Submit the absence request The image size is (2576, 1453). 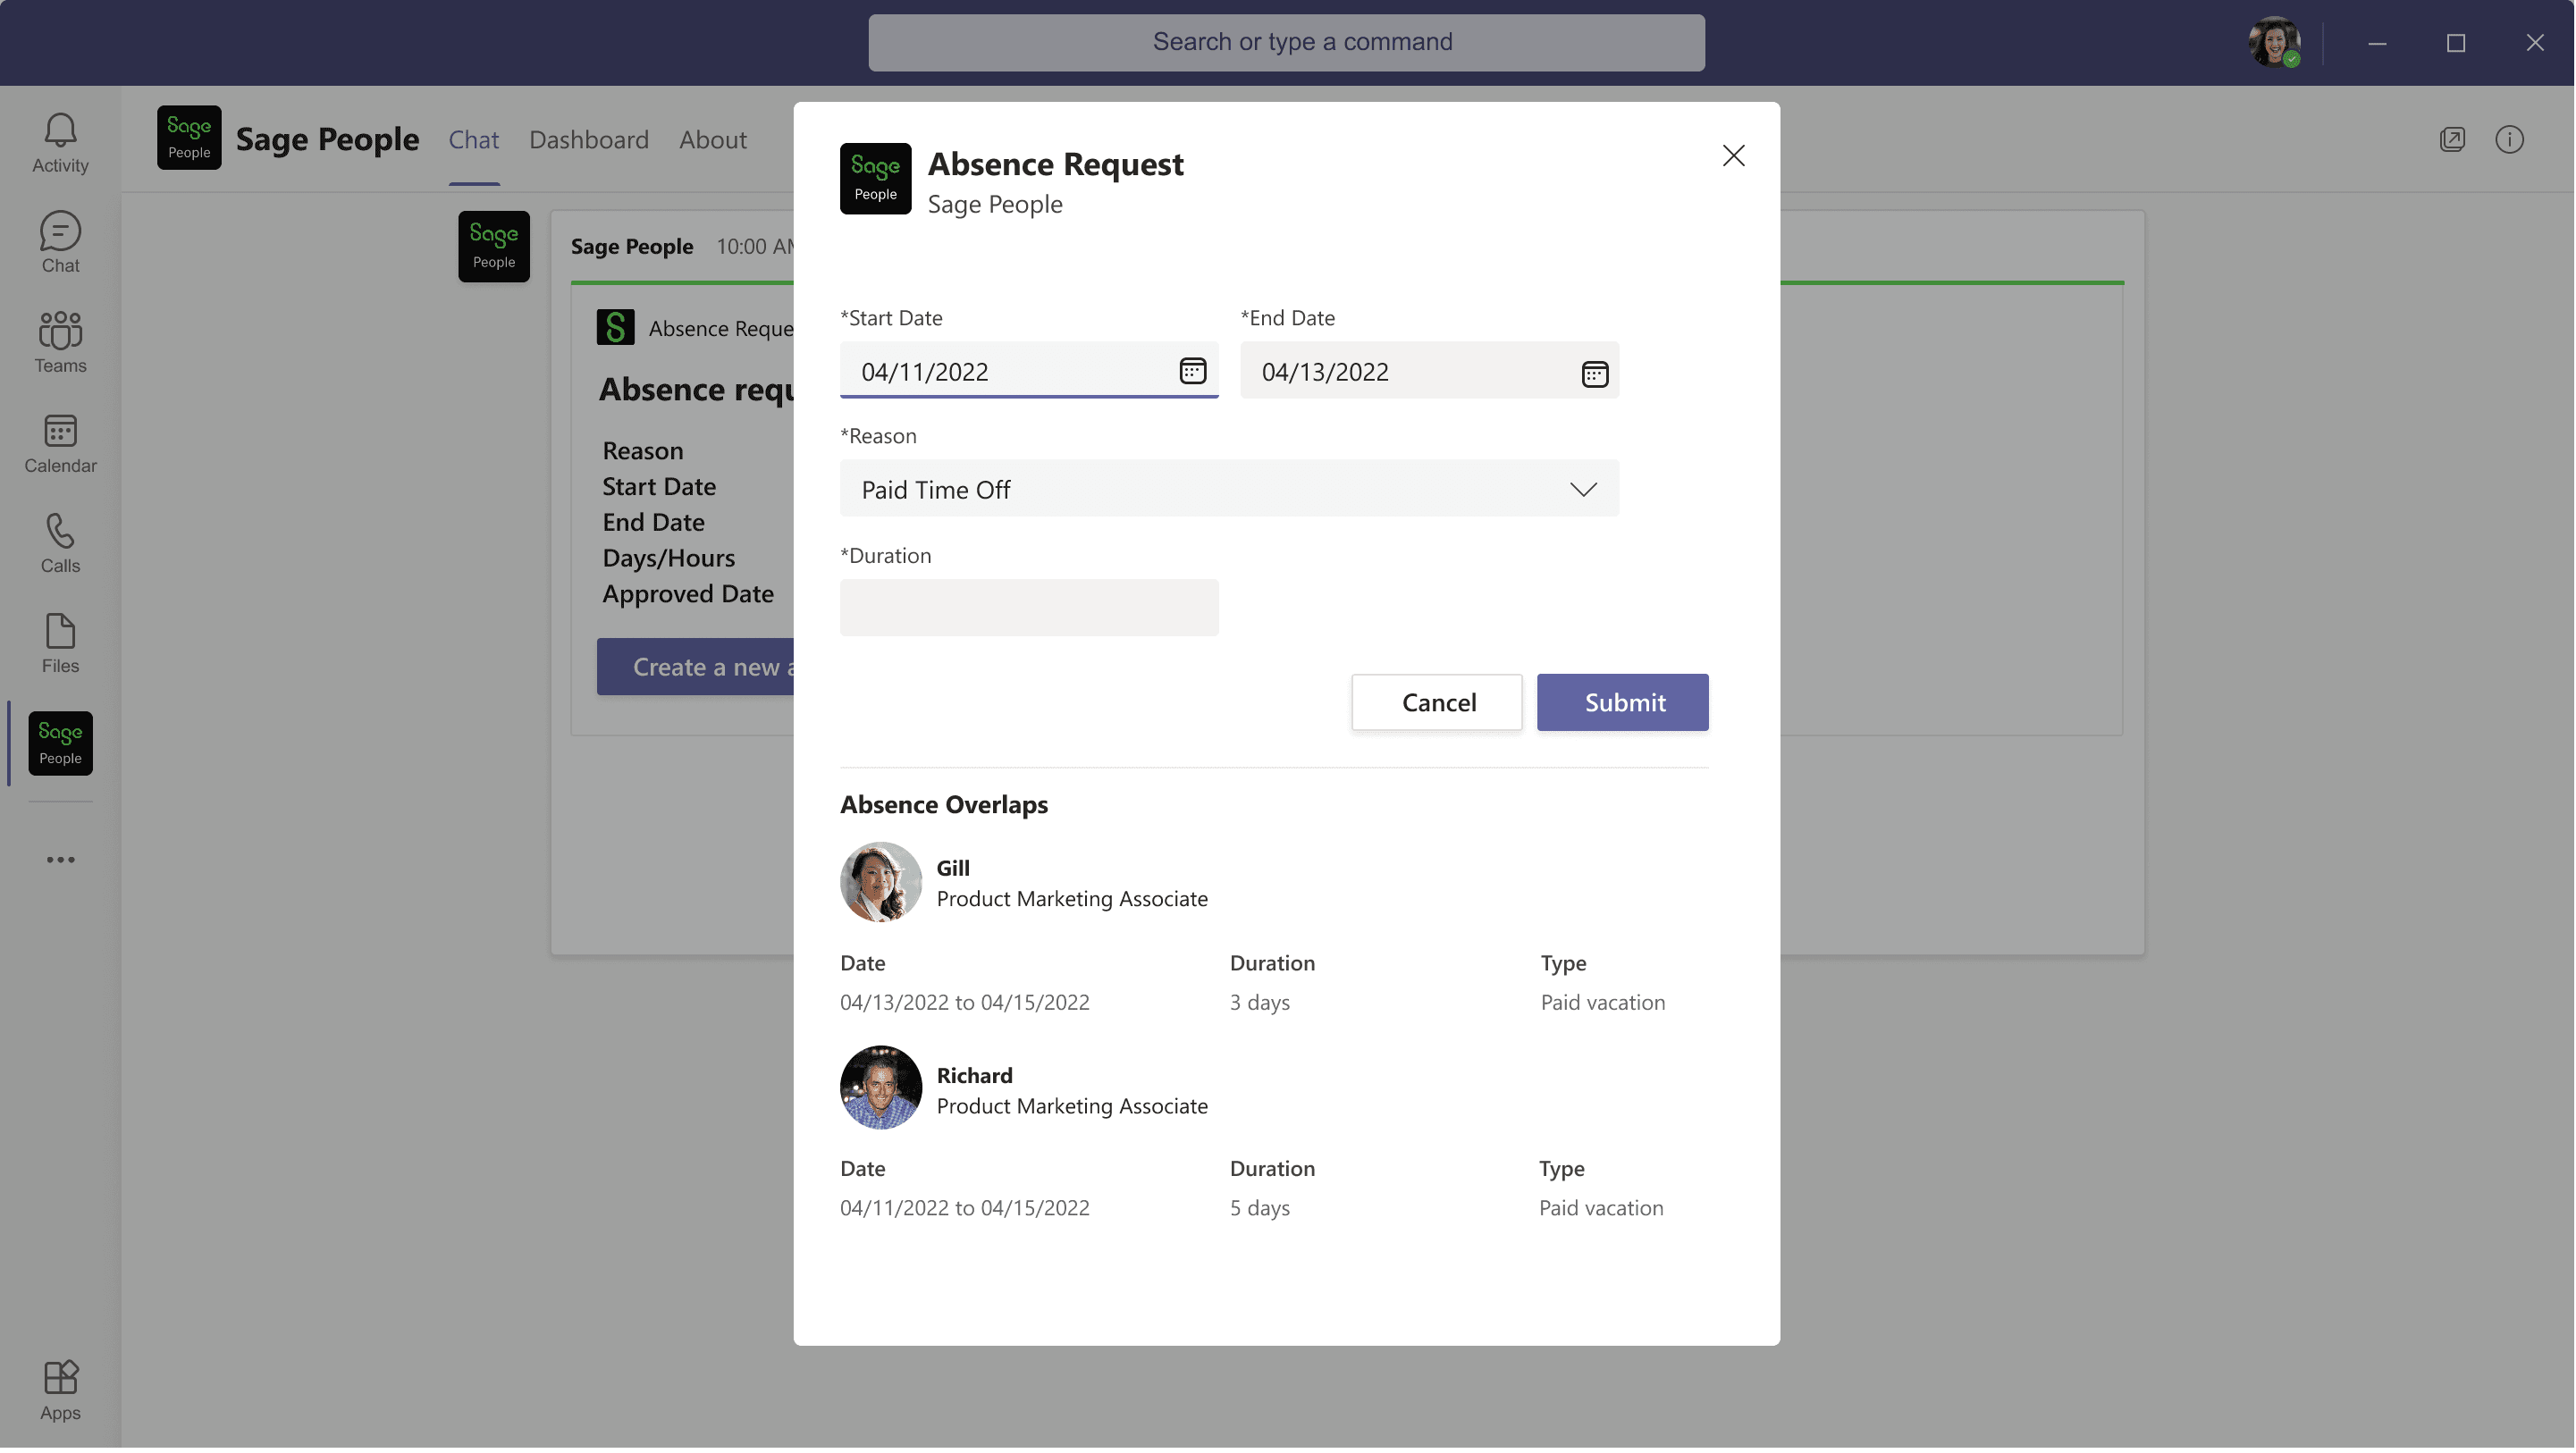pyautogui.click(x=1622, y=702)
